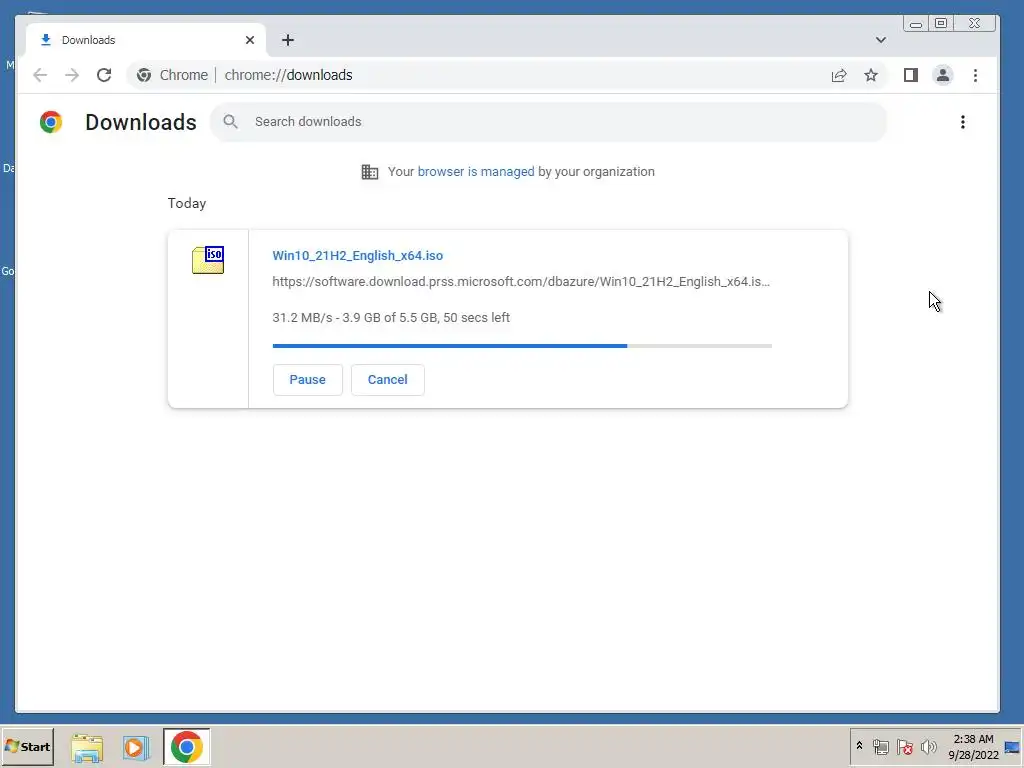Close the Downloads tab

(x=249, y=40)
